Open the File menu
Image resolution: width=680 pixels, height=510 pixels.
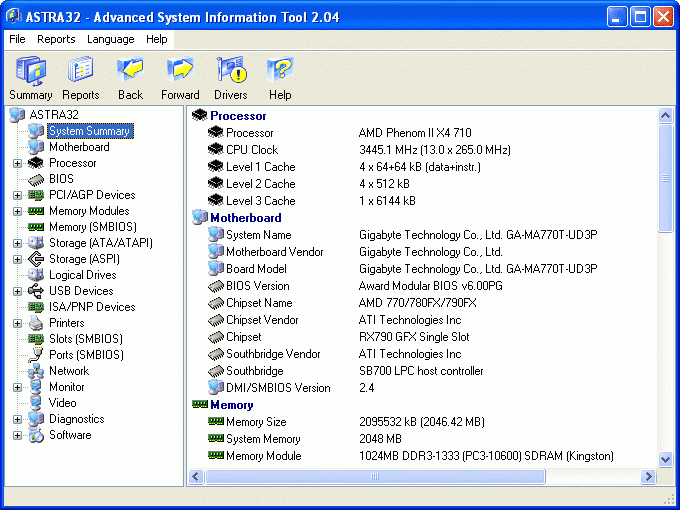click(17, 39)
